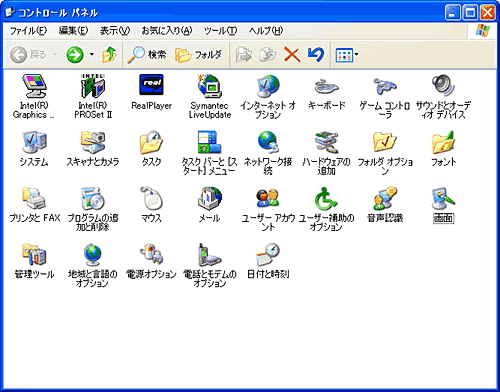Image resolution: width=500 pixels, height=392 pixels.
Task: Click the Copy To toolbar icon
Action: tap(268, 55)
